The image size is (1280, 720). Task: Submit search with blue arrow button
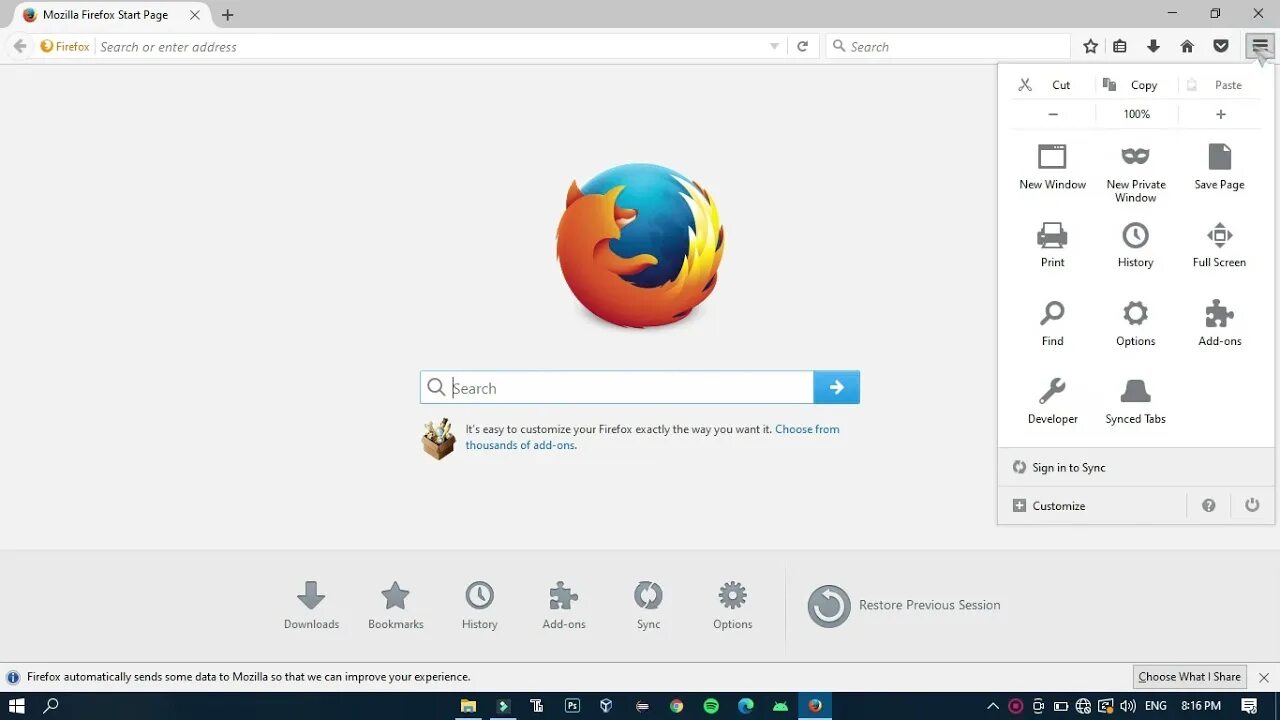[x=837, y=388]
